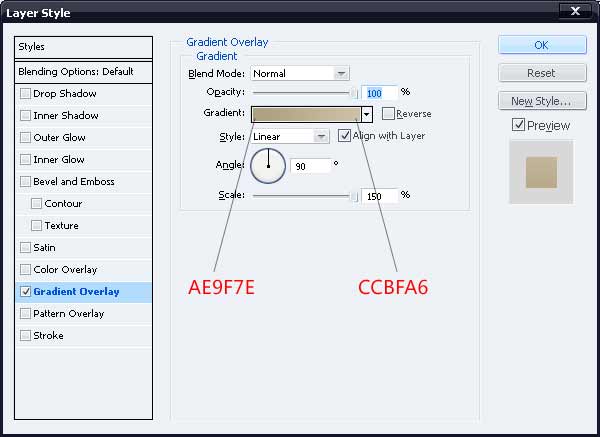Select the Inner Shadow label
Image resolution: width=600 pixels, height=437 pixels.
(66, 116)
